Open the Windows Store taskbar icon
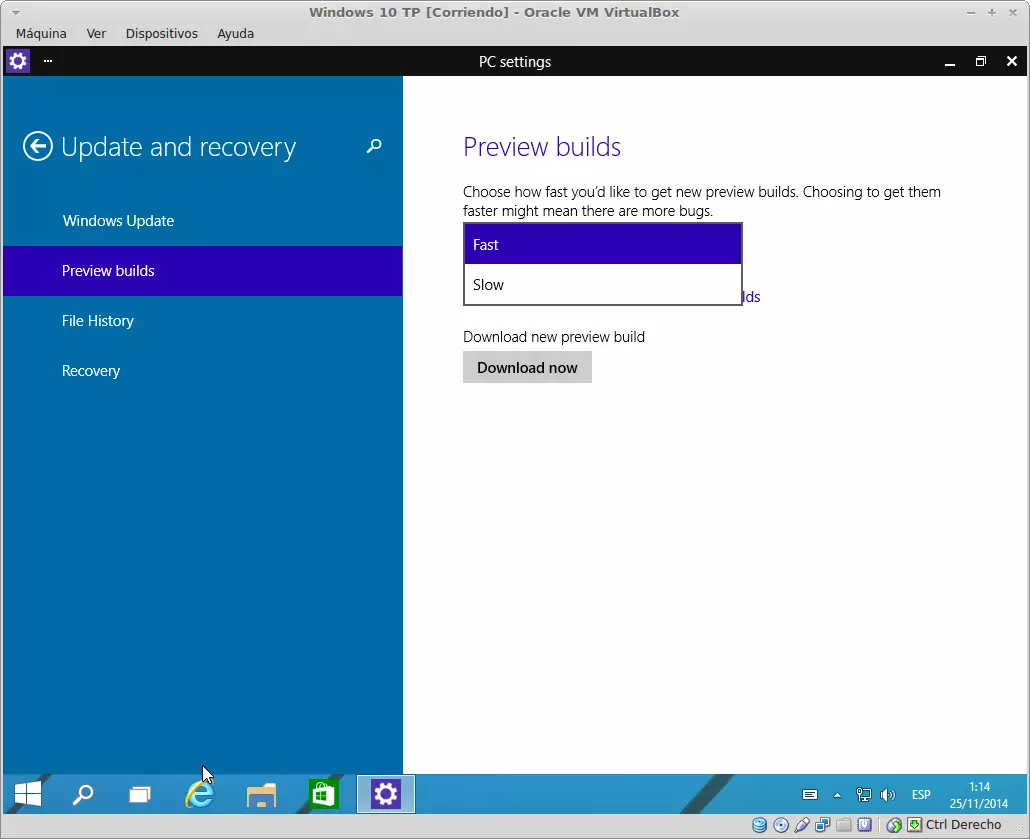Image resolution: width=1030 pixels, height=839 pixels. click(323, 795)
